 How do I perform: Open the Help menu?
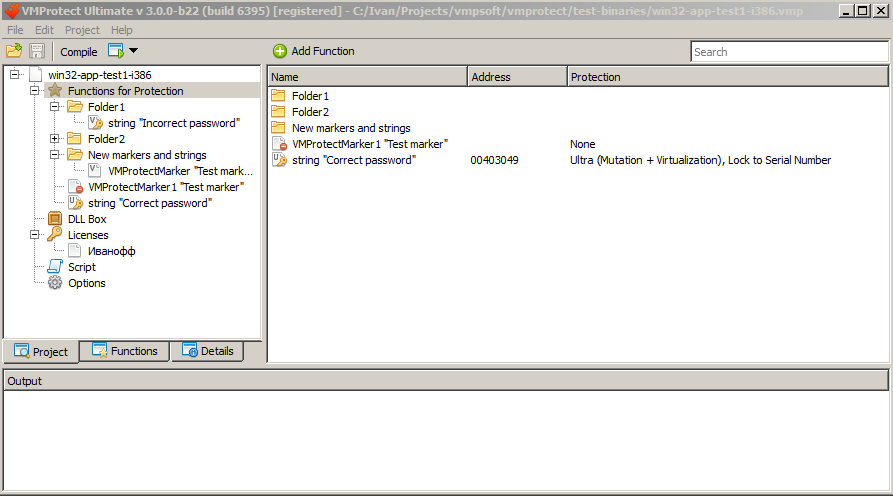pos(121,30)
